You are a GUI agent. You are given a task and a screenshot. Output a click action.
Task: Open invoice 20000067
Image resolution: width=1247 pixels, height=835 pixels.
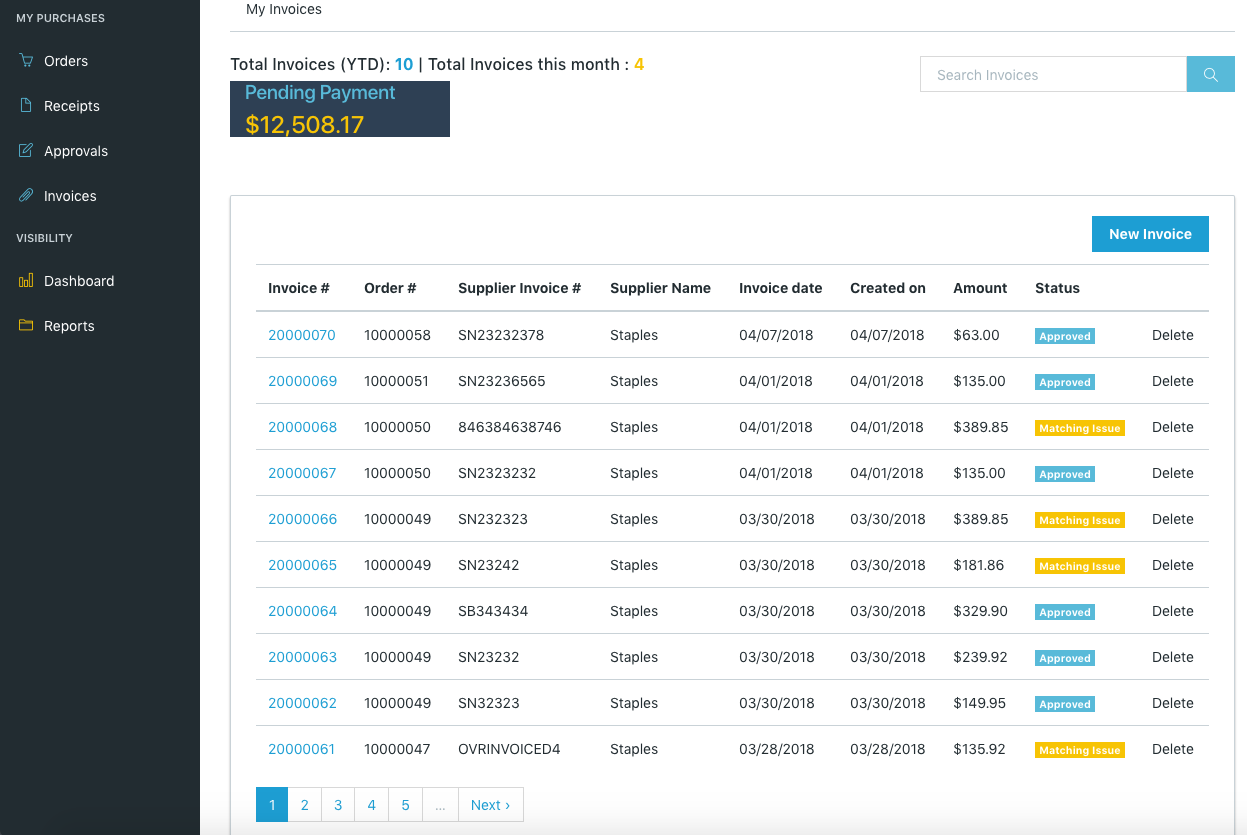[x=302, y=473]
